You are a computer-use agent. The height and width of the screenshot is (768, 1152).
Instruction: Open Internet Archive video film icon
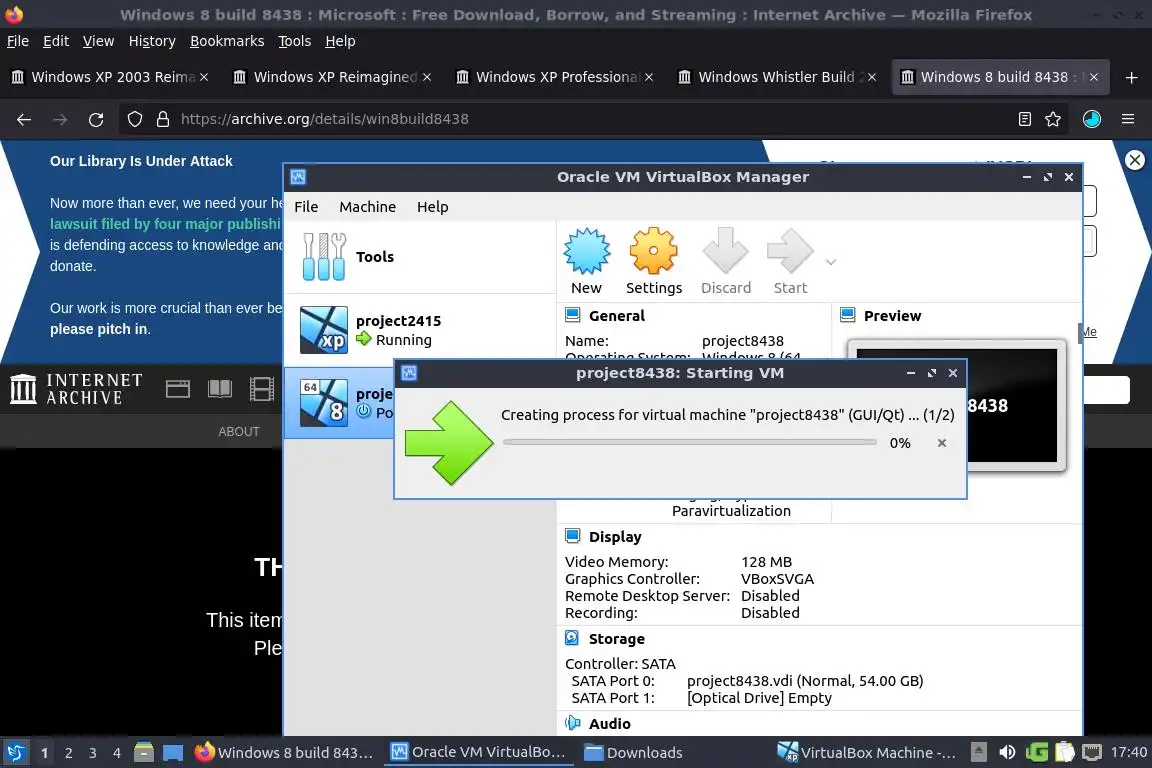pyautogui.click(x=262, y=389)
